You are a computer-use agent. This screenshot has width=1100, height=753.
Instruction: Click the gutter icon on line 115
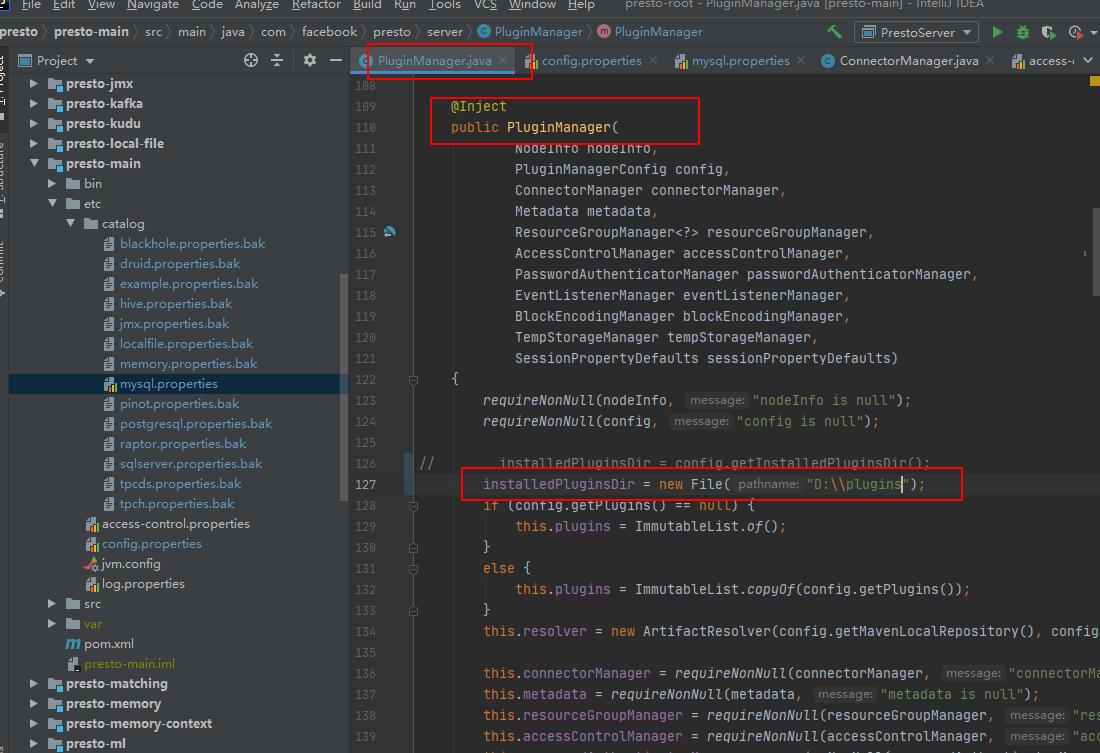pos(390,232)
